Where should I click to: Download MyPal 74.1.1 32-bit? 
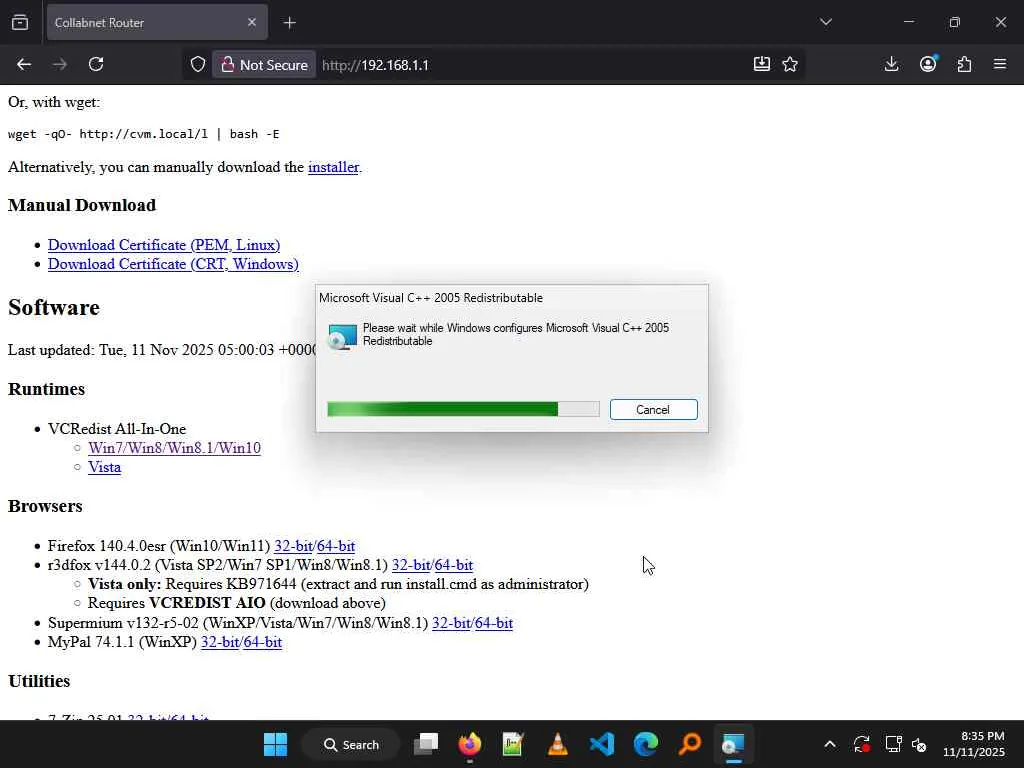220,642
